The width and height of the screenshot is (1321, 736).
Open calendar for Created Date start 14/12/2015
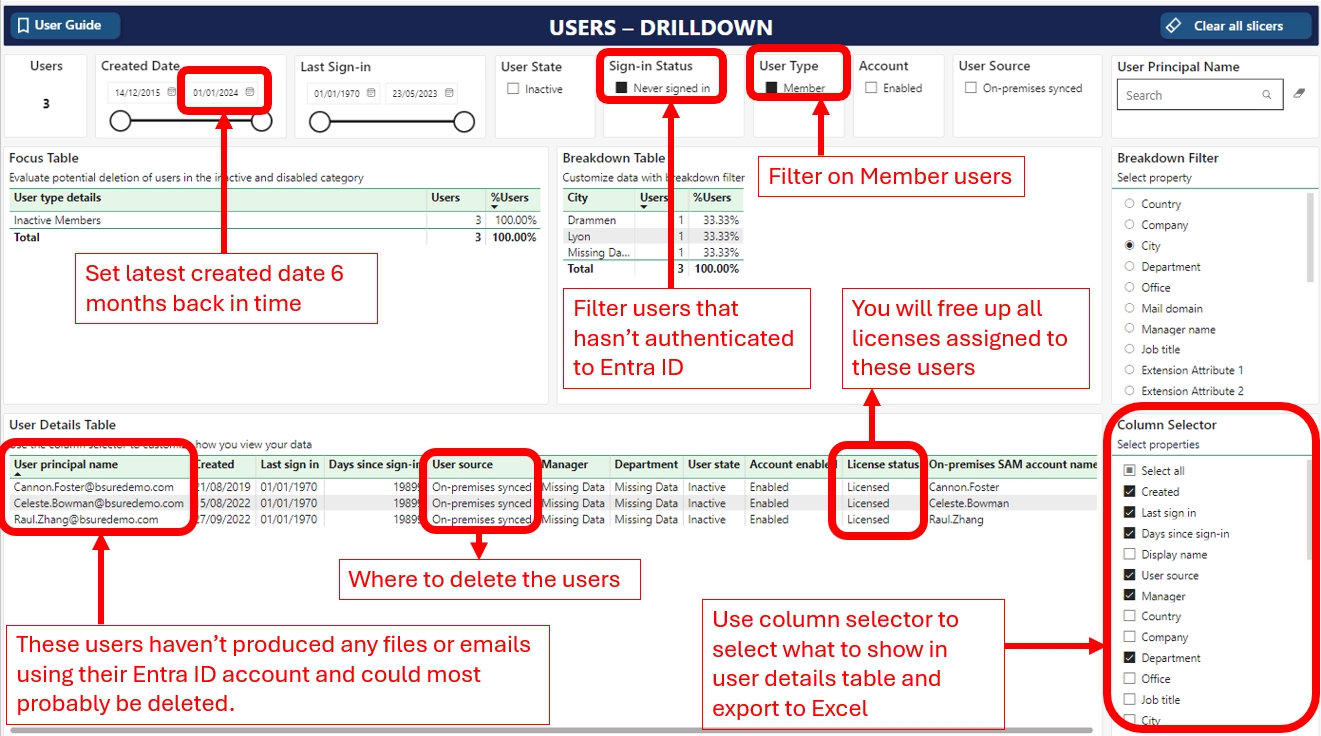167,93
